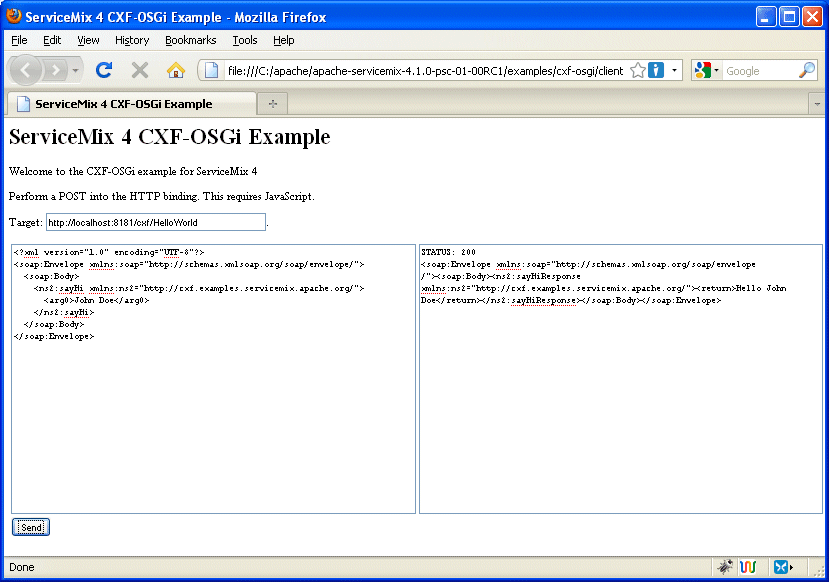Viewport: 829px width, 582px height.
Task: Click the blue X add-on icon in status bar
Action: pos(783,567)
